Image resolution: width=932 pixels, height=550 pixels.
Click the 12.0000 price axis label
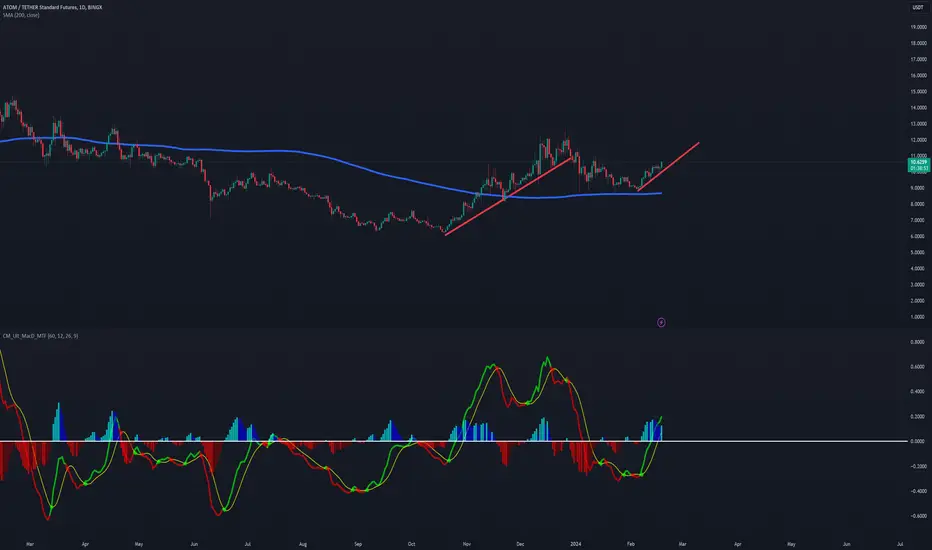pyautogui.click(x=918, y=140)
